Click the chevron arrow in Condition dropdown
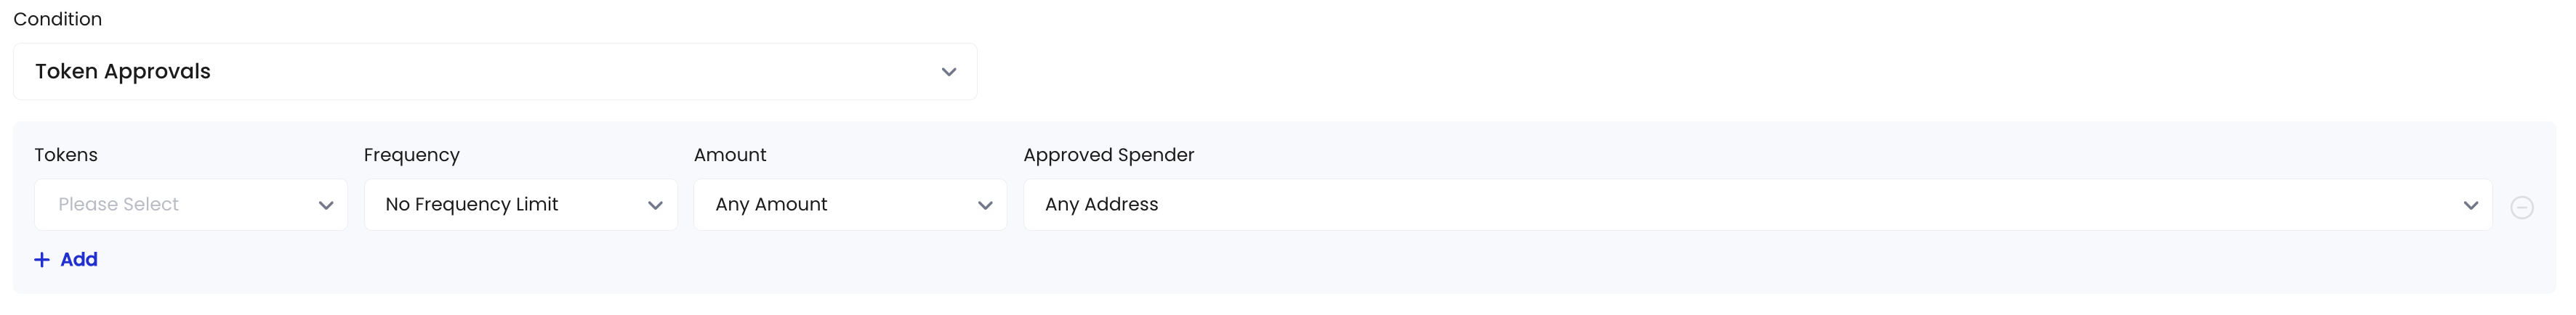 click(948, 72)
